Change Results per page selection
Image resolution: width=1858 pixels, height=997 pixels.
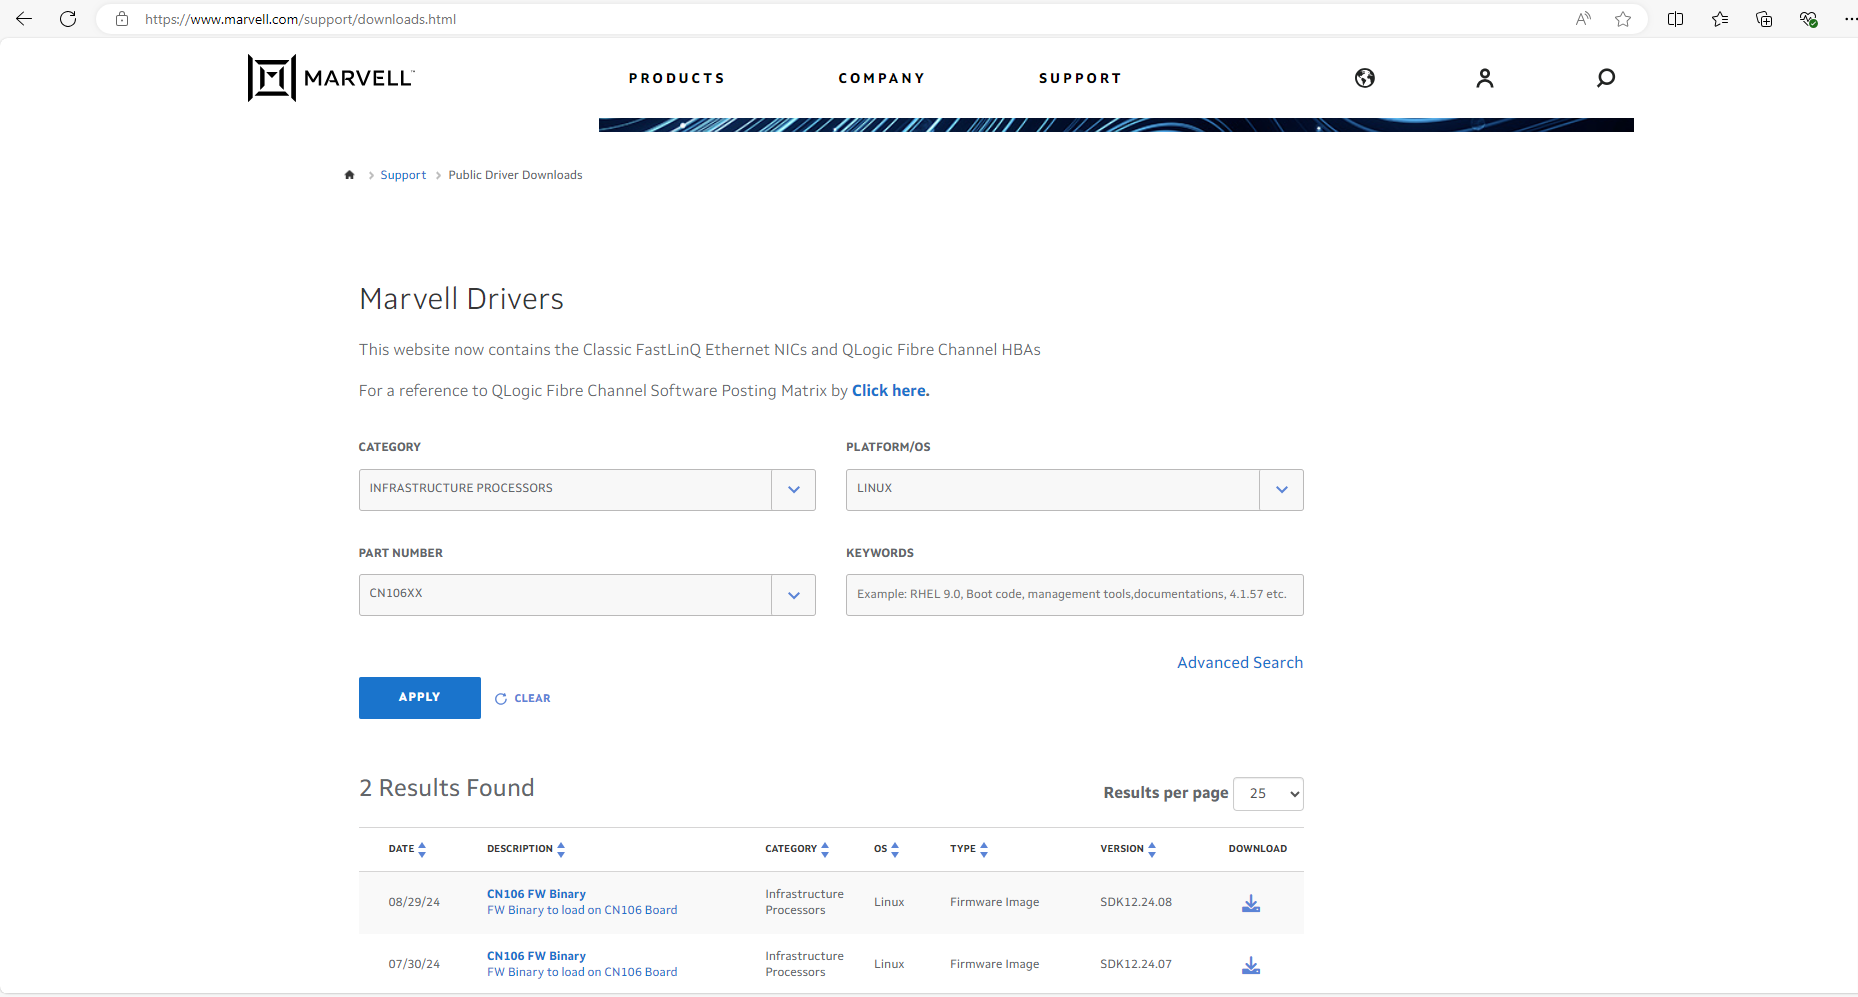pos(1268,794)
